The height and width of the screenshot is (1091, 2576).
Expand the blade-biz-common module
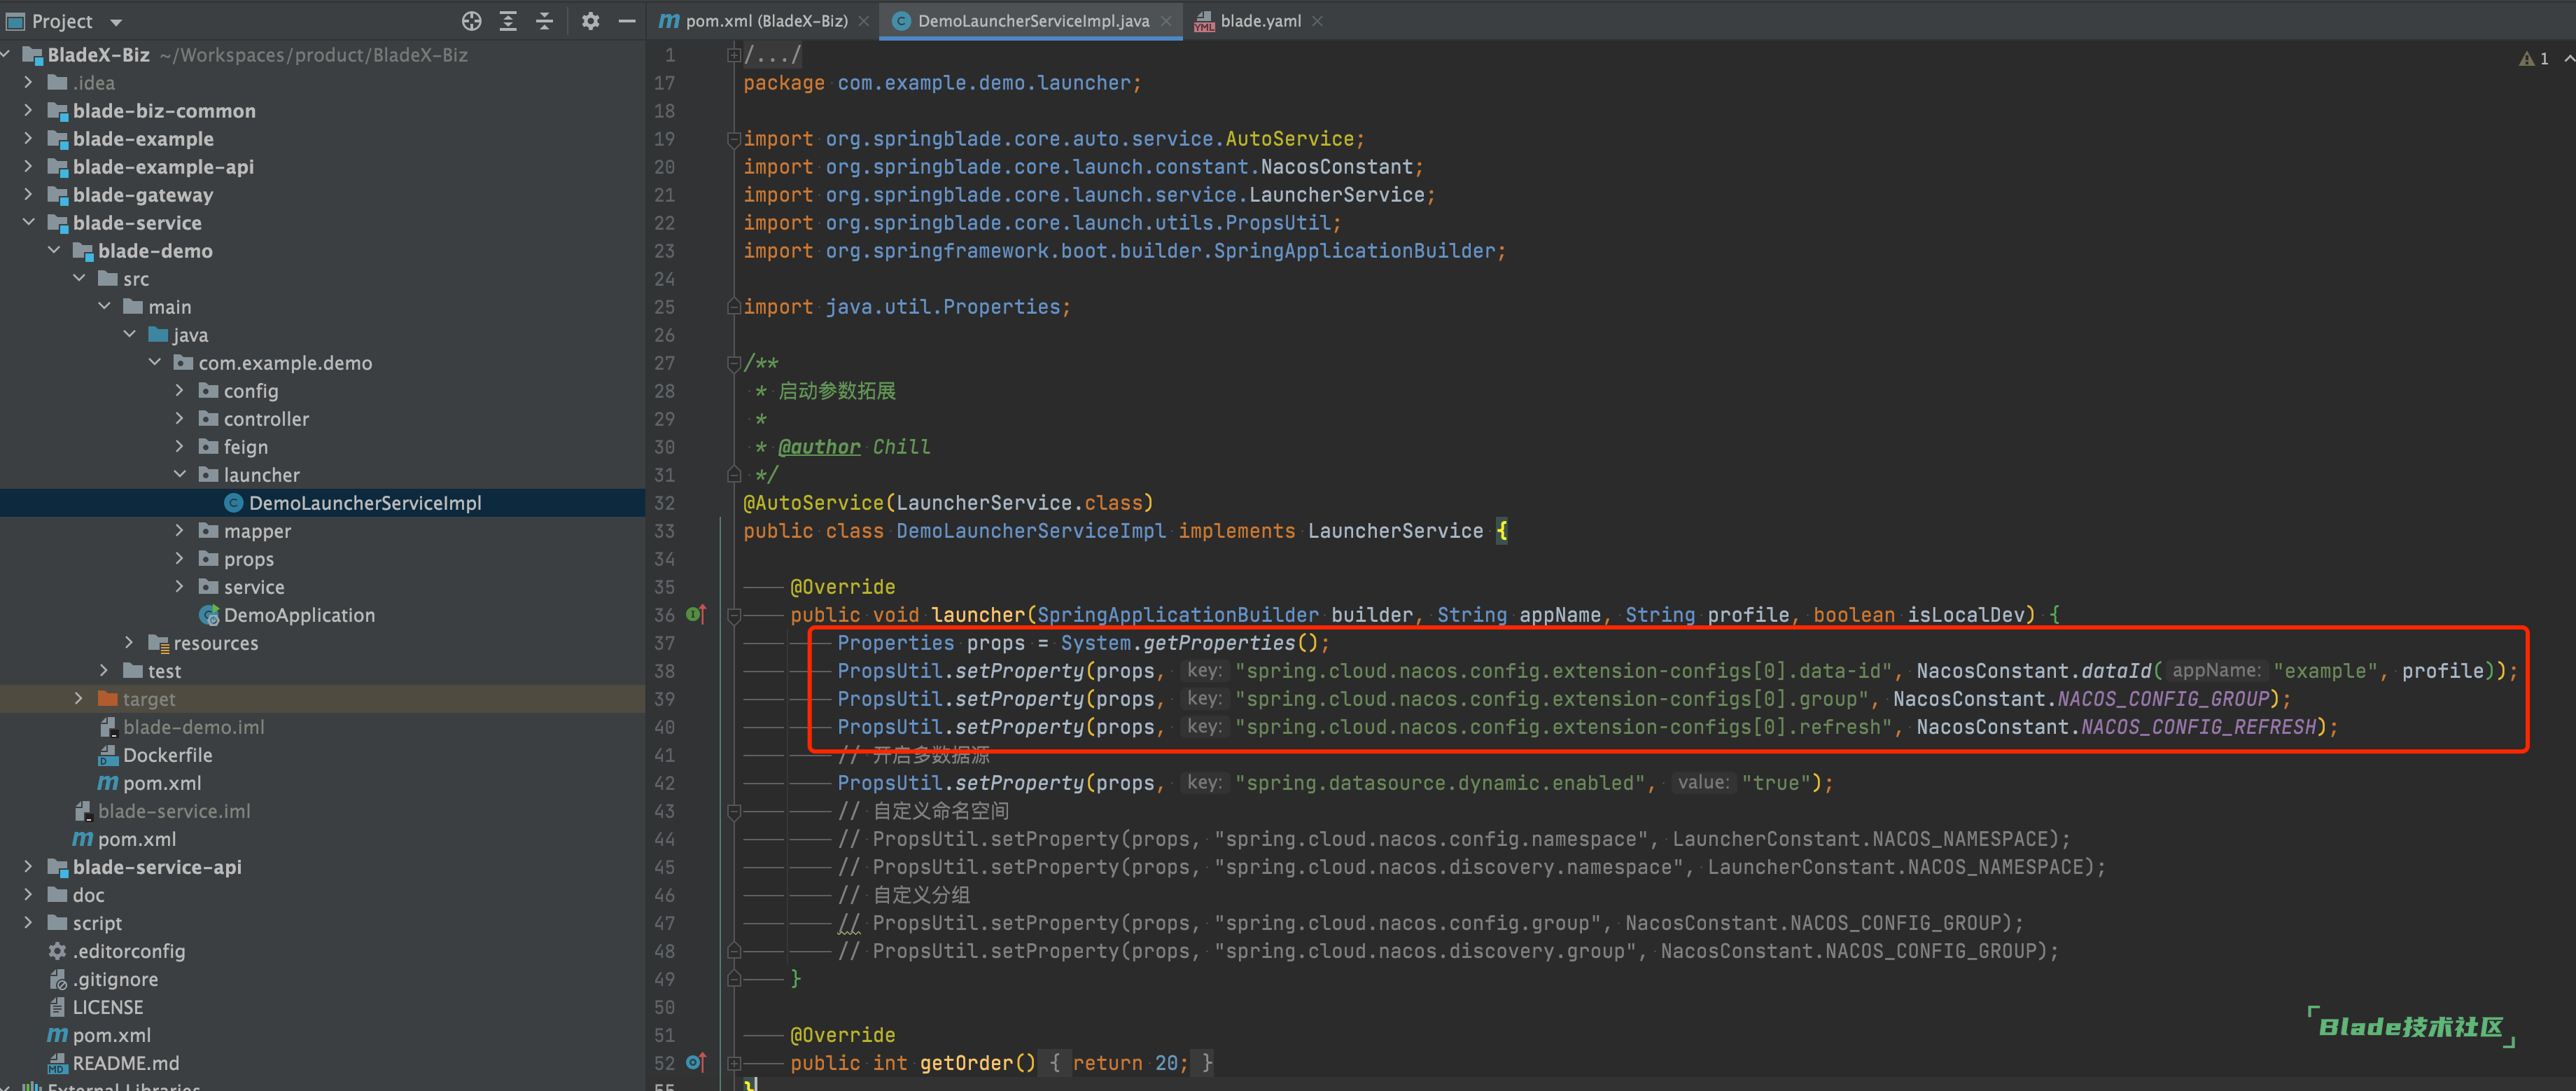[x=28, y=110]
